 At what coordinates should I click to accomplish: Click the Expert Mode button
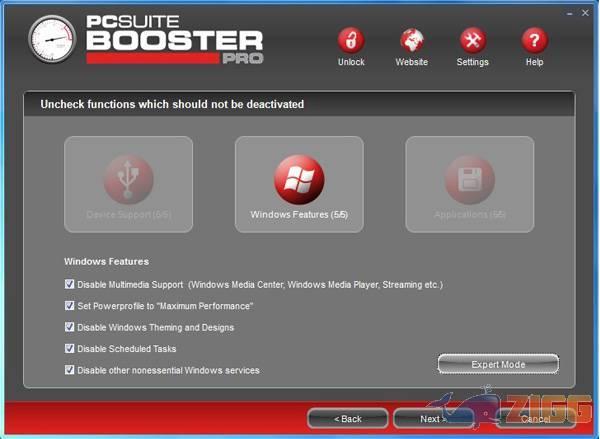498,364
